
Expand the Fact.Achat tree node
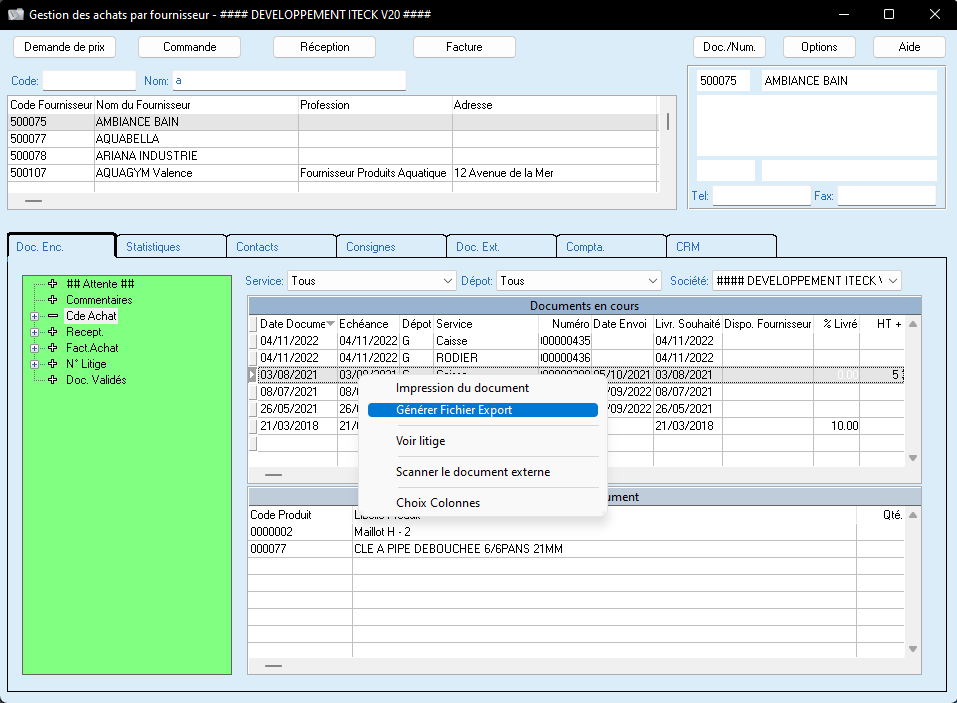35,348
